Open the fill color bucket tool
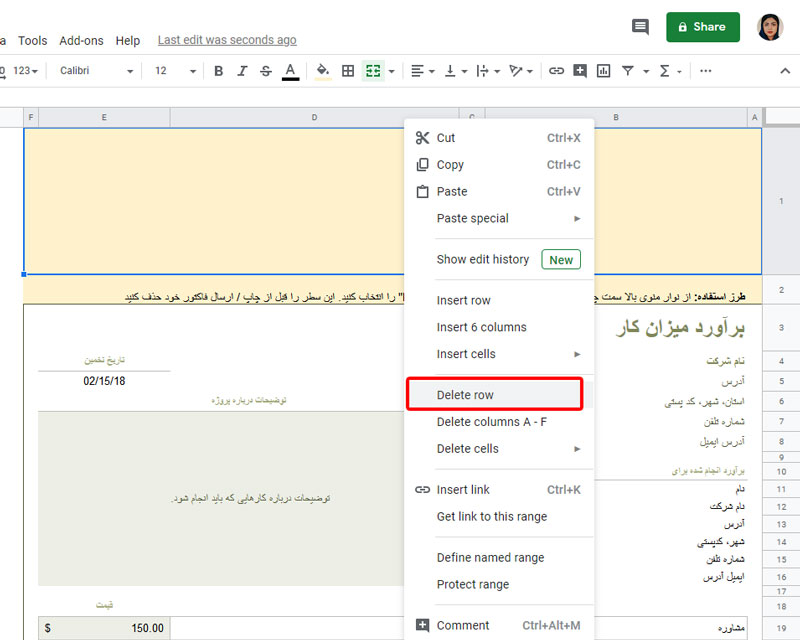 (x=322, y=71)
